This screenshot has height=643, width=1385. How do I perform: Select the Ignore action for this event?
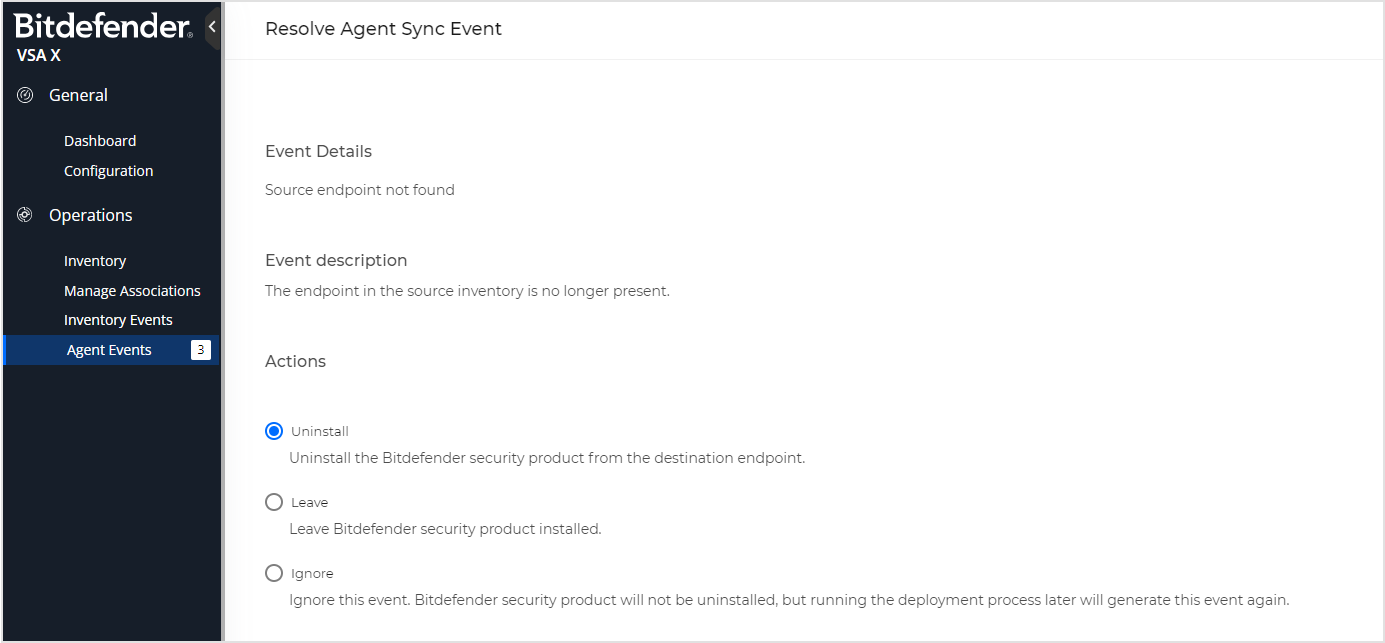[x=273, y=572]
